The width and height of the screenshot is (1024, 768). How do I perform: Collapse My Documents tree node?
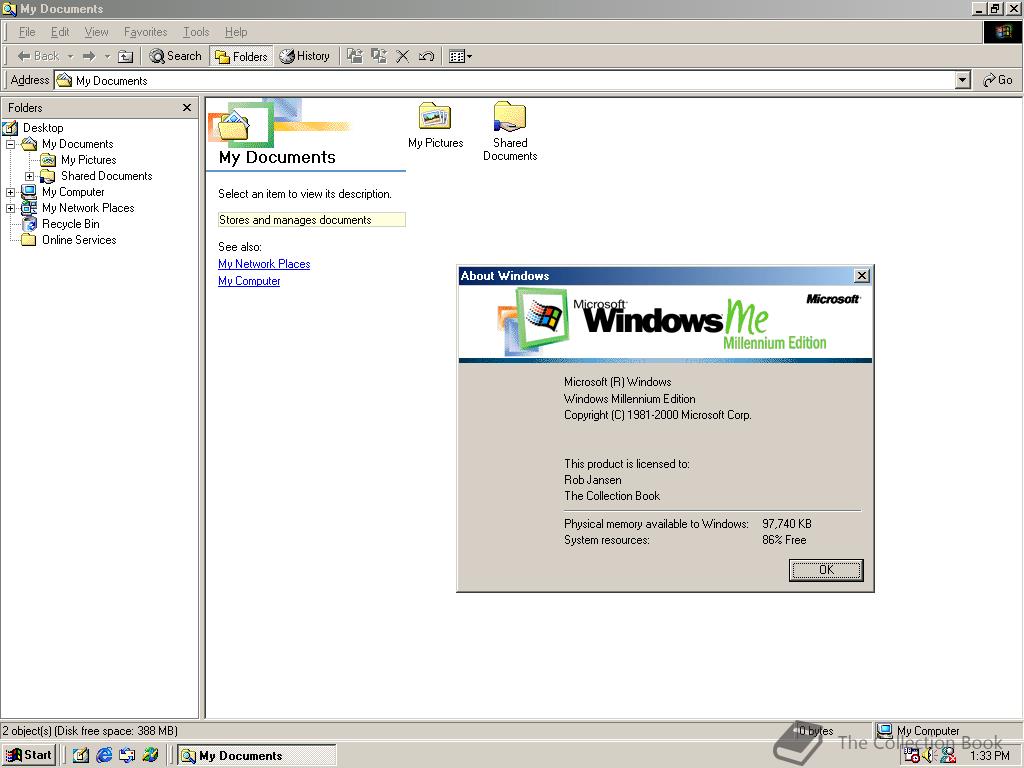tap(10, 144)
